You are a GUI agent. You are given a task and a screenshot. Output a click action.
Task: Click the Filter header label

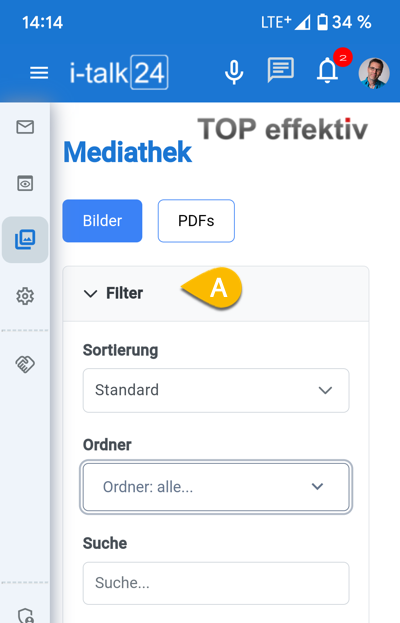(124, 293)
